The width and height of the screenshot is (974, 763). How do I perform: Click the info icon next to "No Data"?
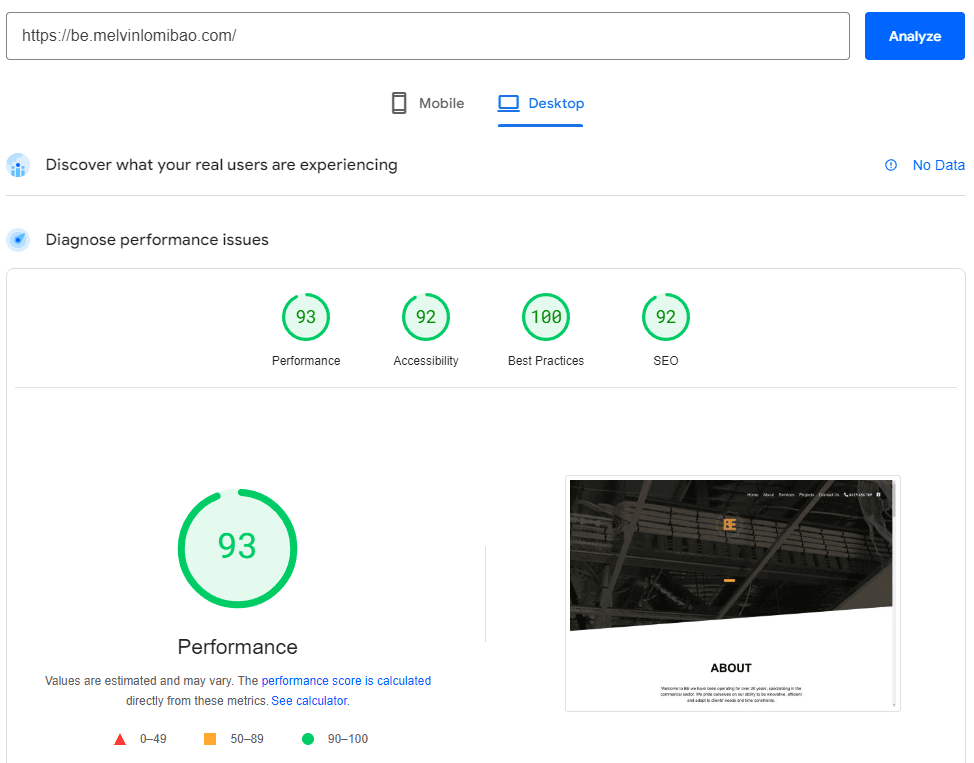click(890, 165)
